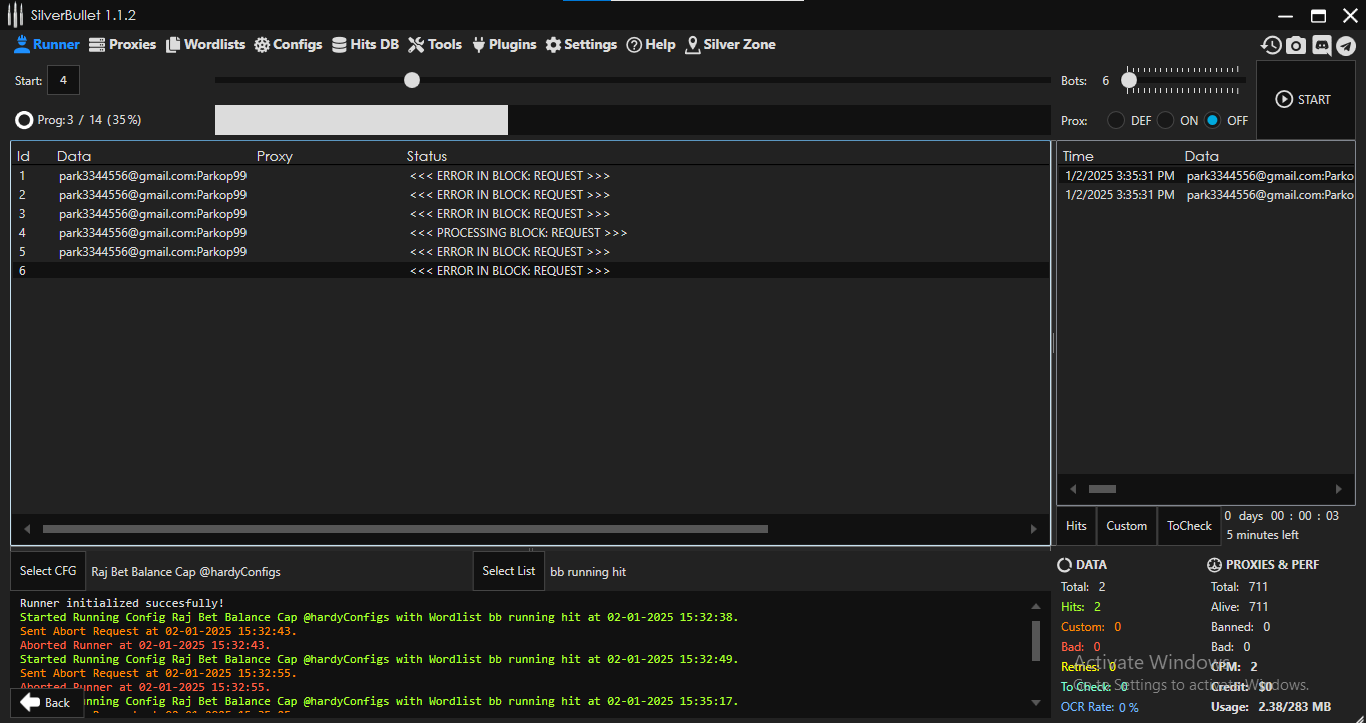
Task: Click the 'Runner initialized succesfully!' log line
Action: 122,603
